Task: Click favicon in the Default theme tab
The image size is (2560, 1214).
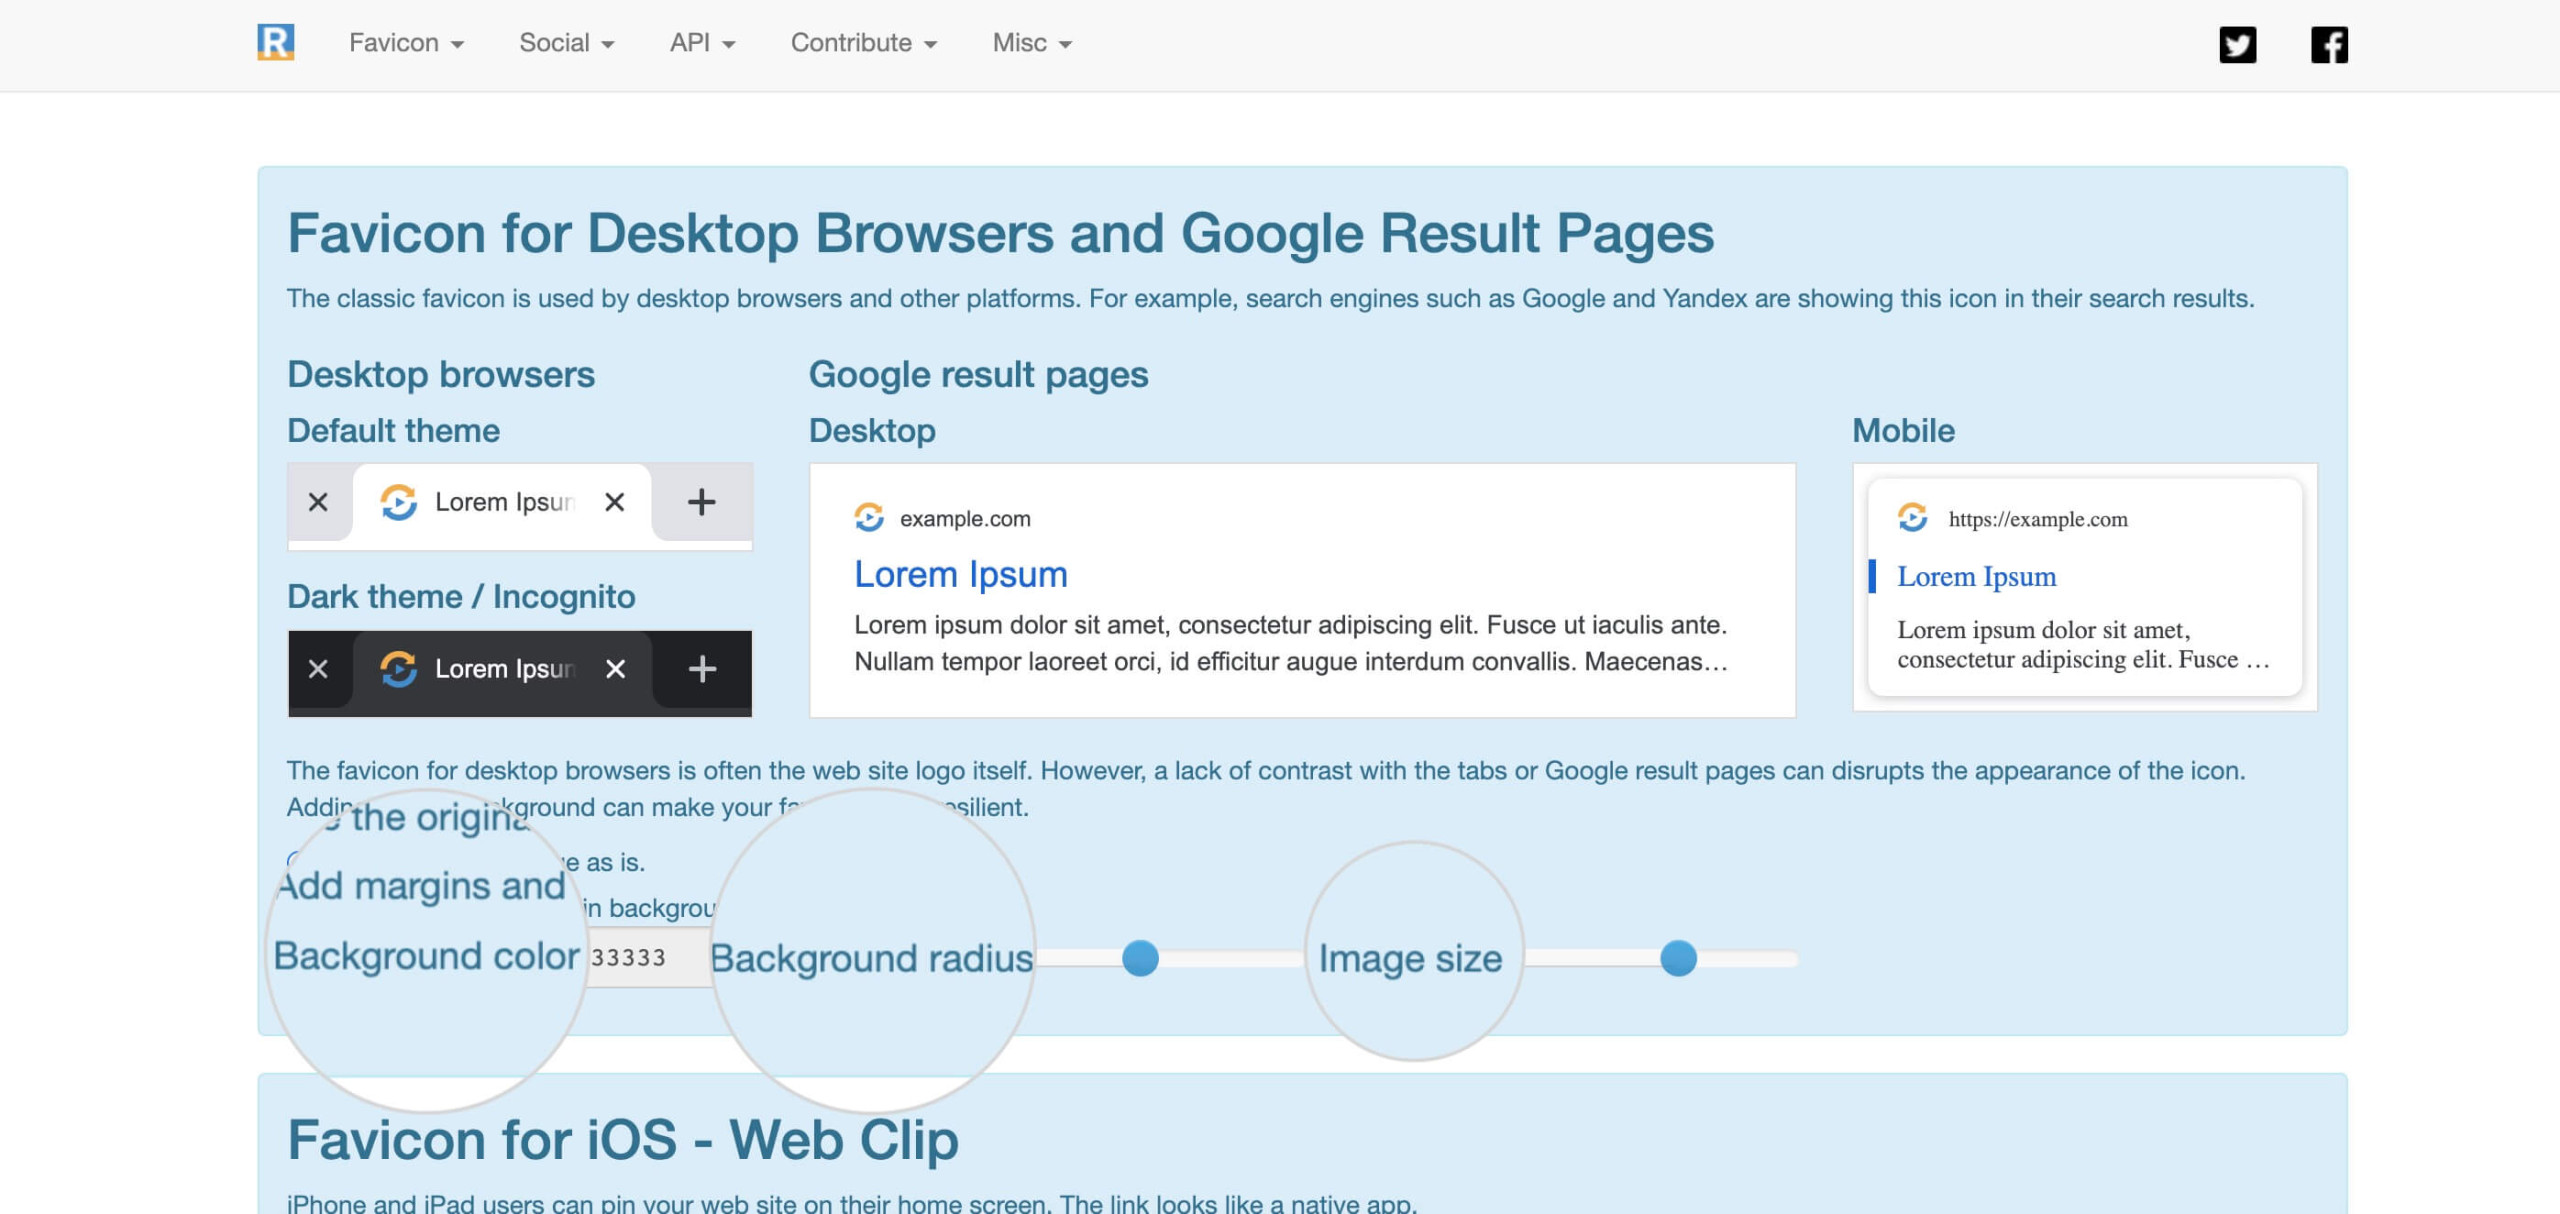Action: tap(398, 502)
